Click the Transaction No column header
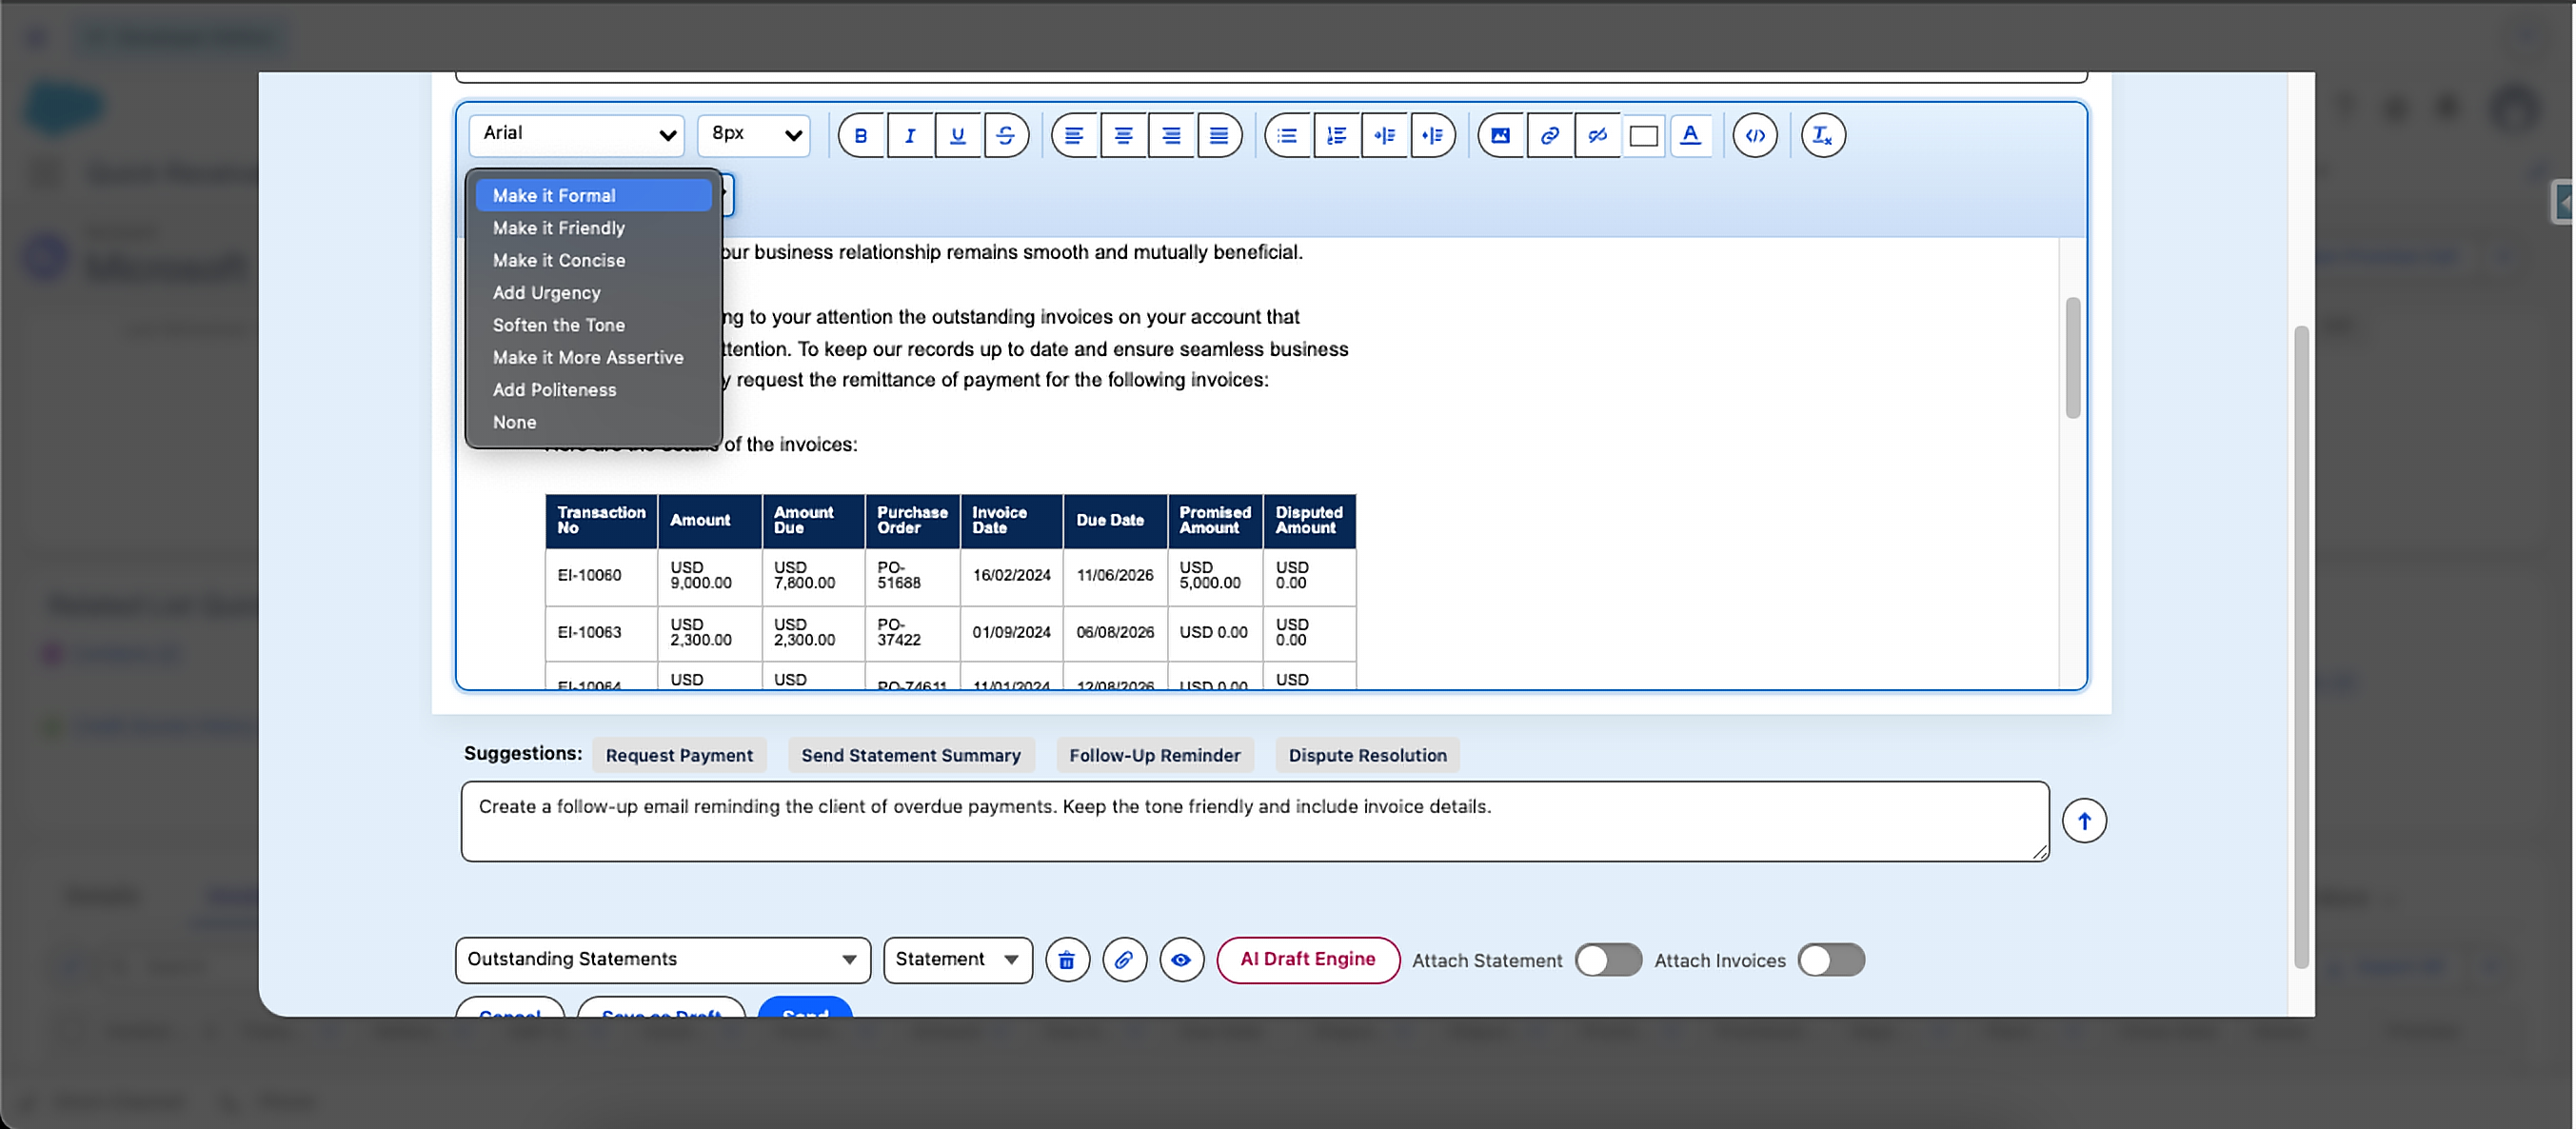 point(601,521)
